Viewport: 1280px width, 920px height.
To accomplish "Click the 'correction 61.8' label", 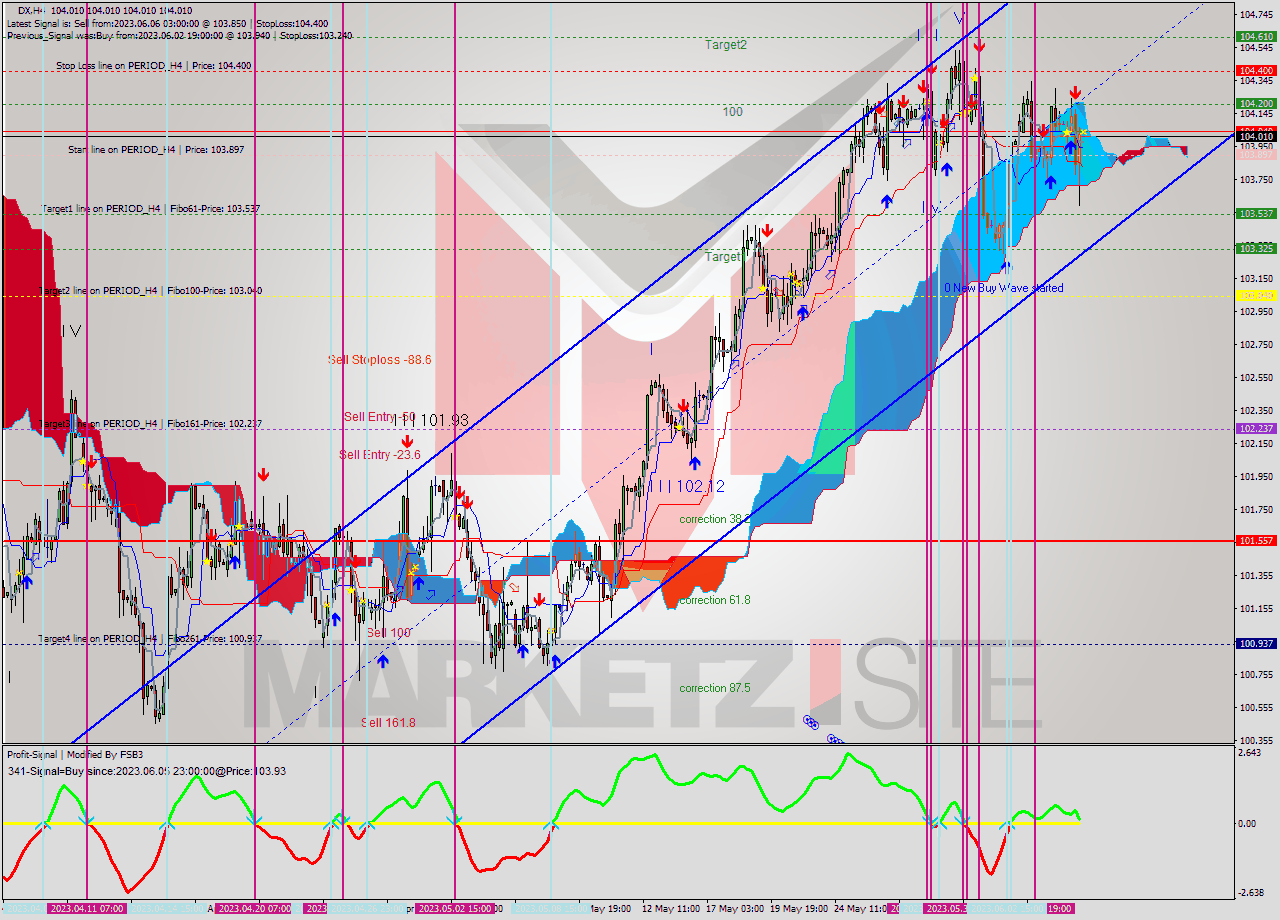I will click(714, 600).
